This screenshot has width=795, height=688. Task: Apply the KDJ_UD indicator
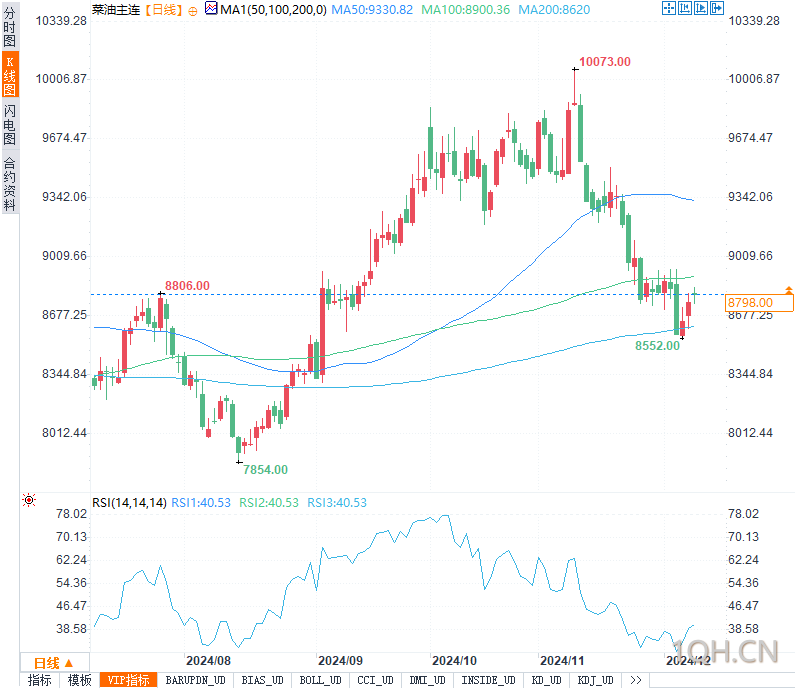596,680
